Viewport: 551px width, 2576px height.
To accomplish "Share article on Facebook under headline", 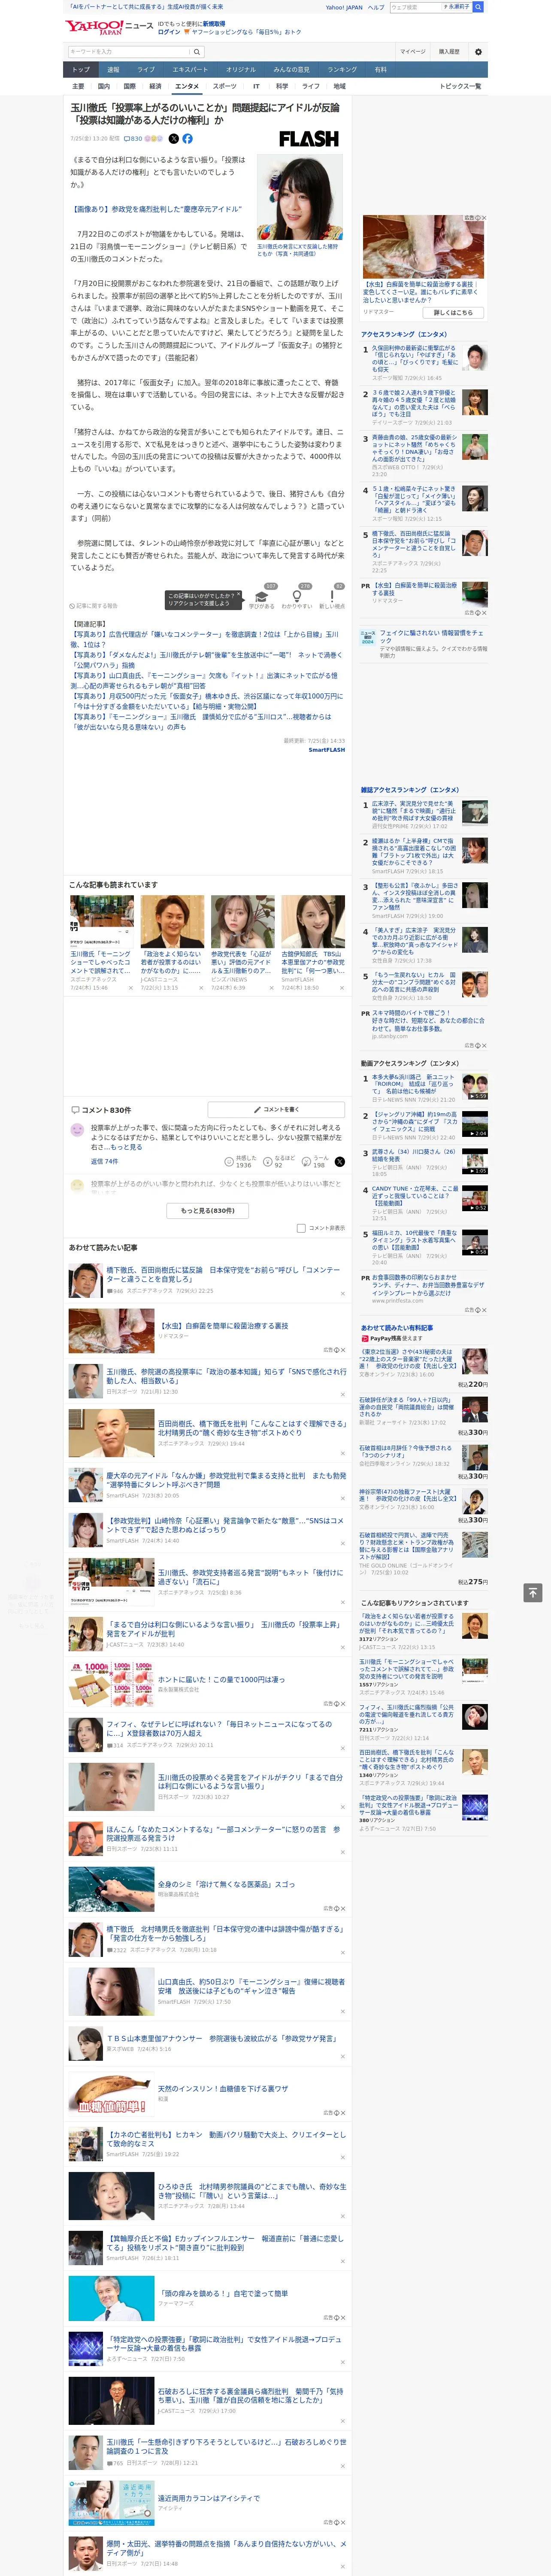I will pyautogui.click(x=187, y=139).
